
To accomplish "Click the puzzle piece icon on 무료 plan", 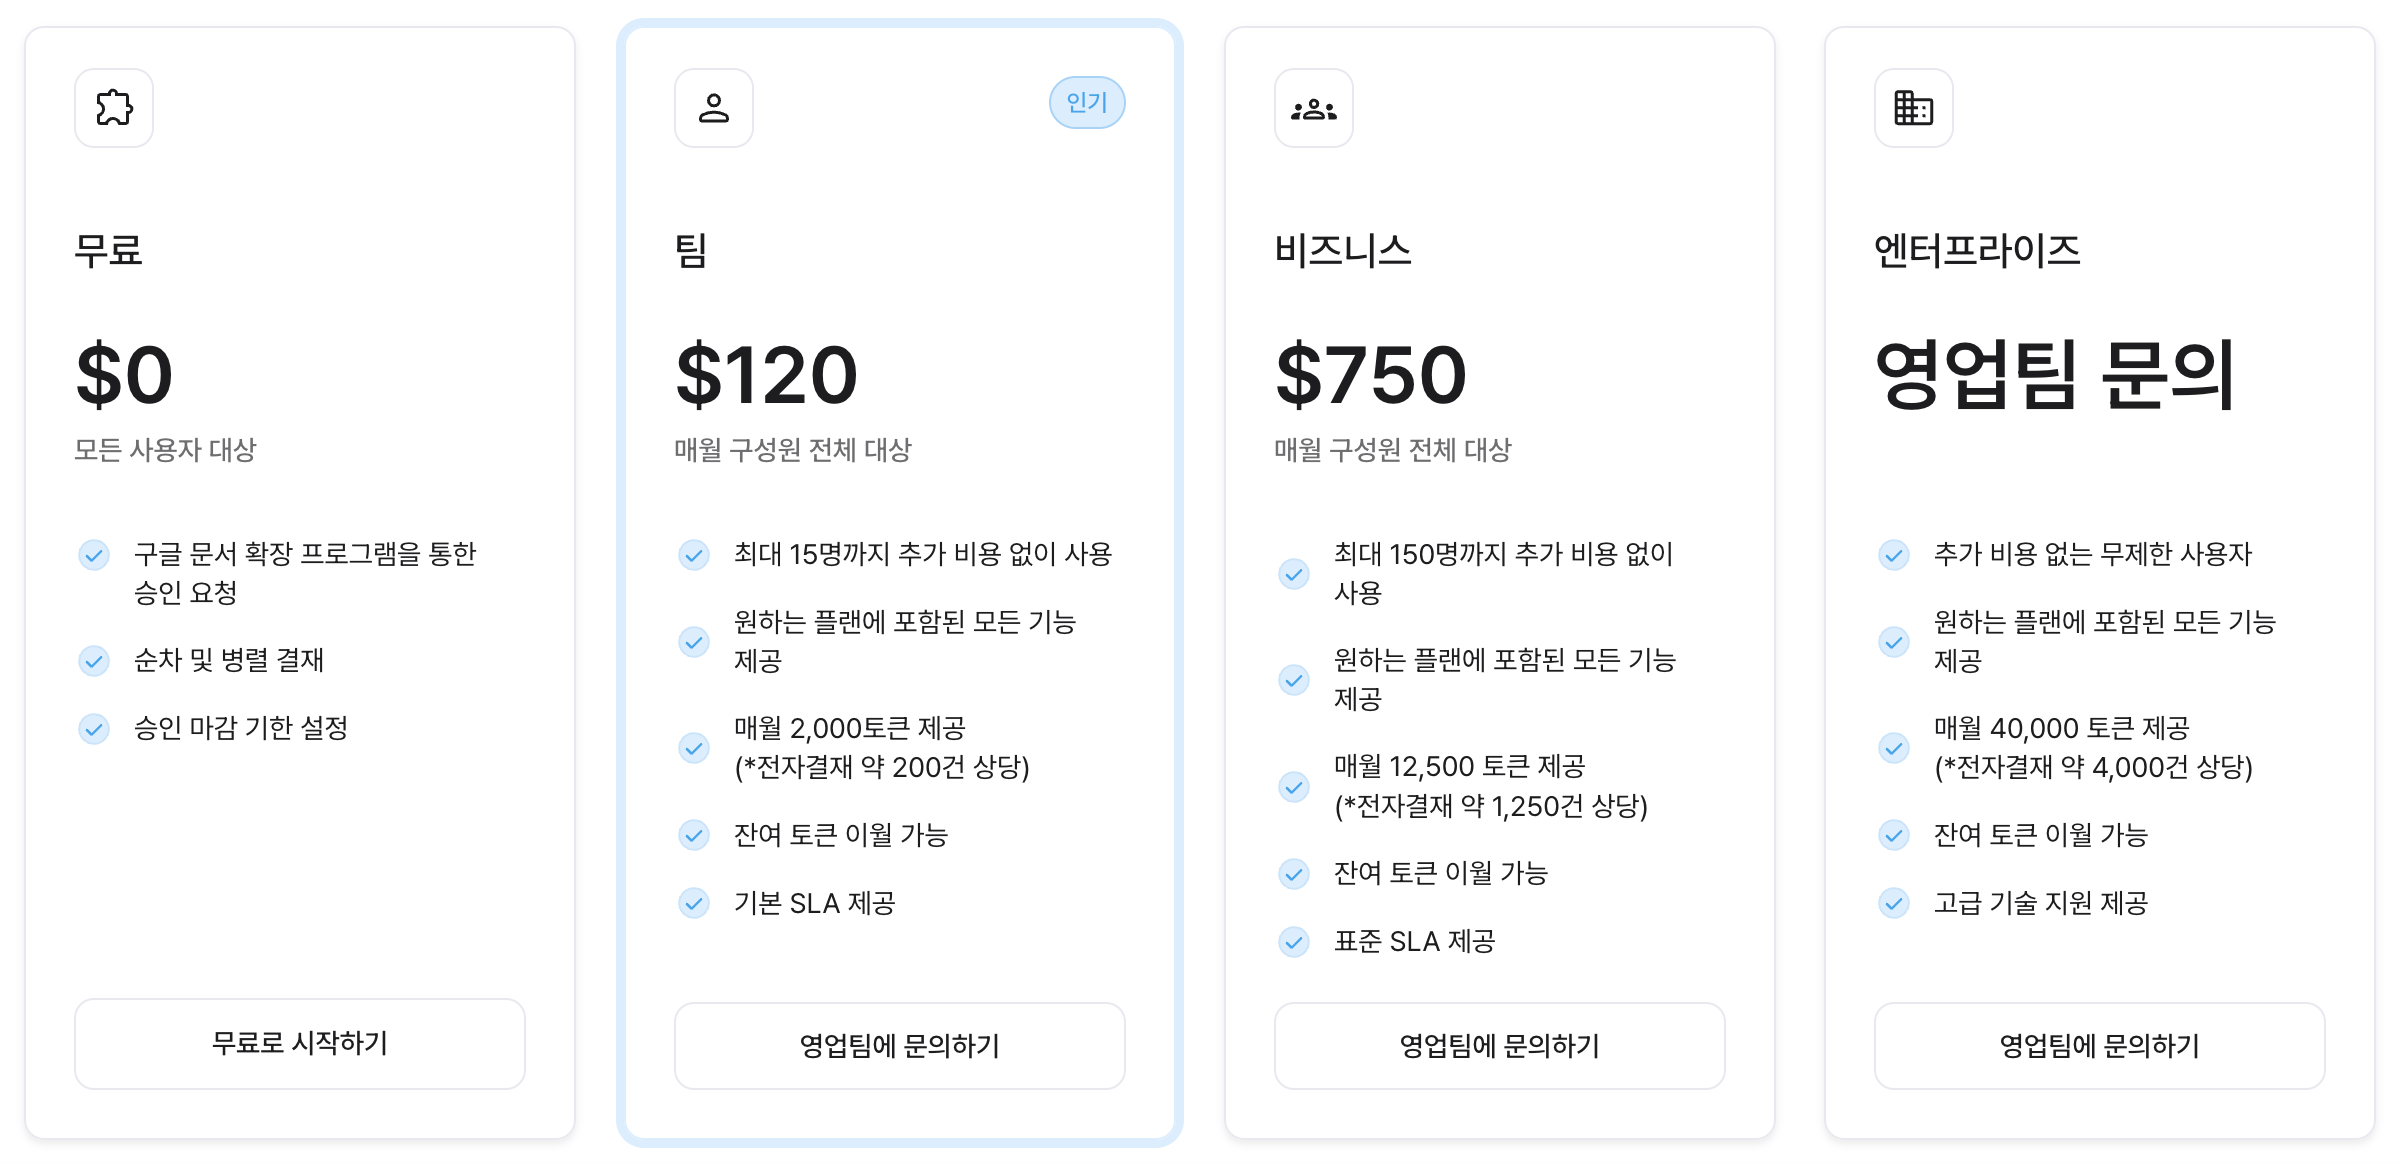I will (x=114, y=108).
